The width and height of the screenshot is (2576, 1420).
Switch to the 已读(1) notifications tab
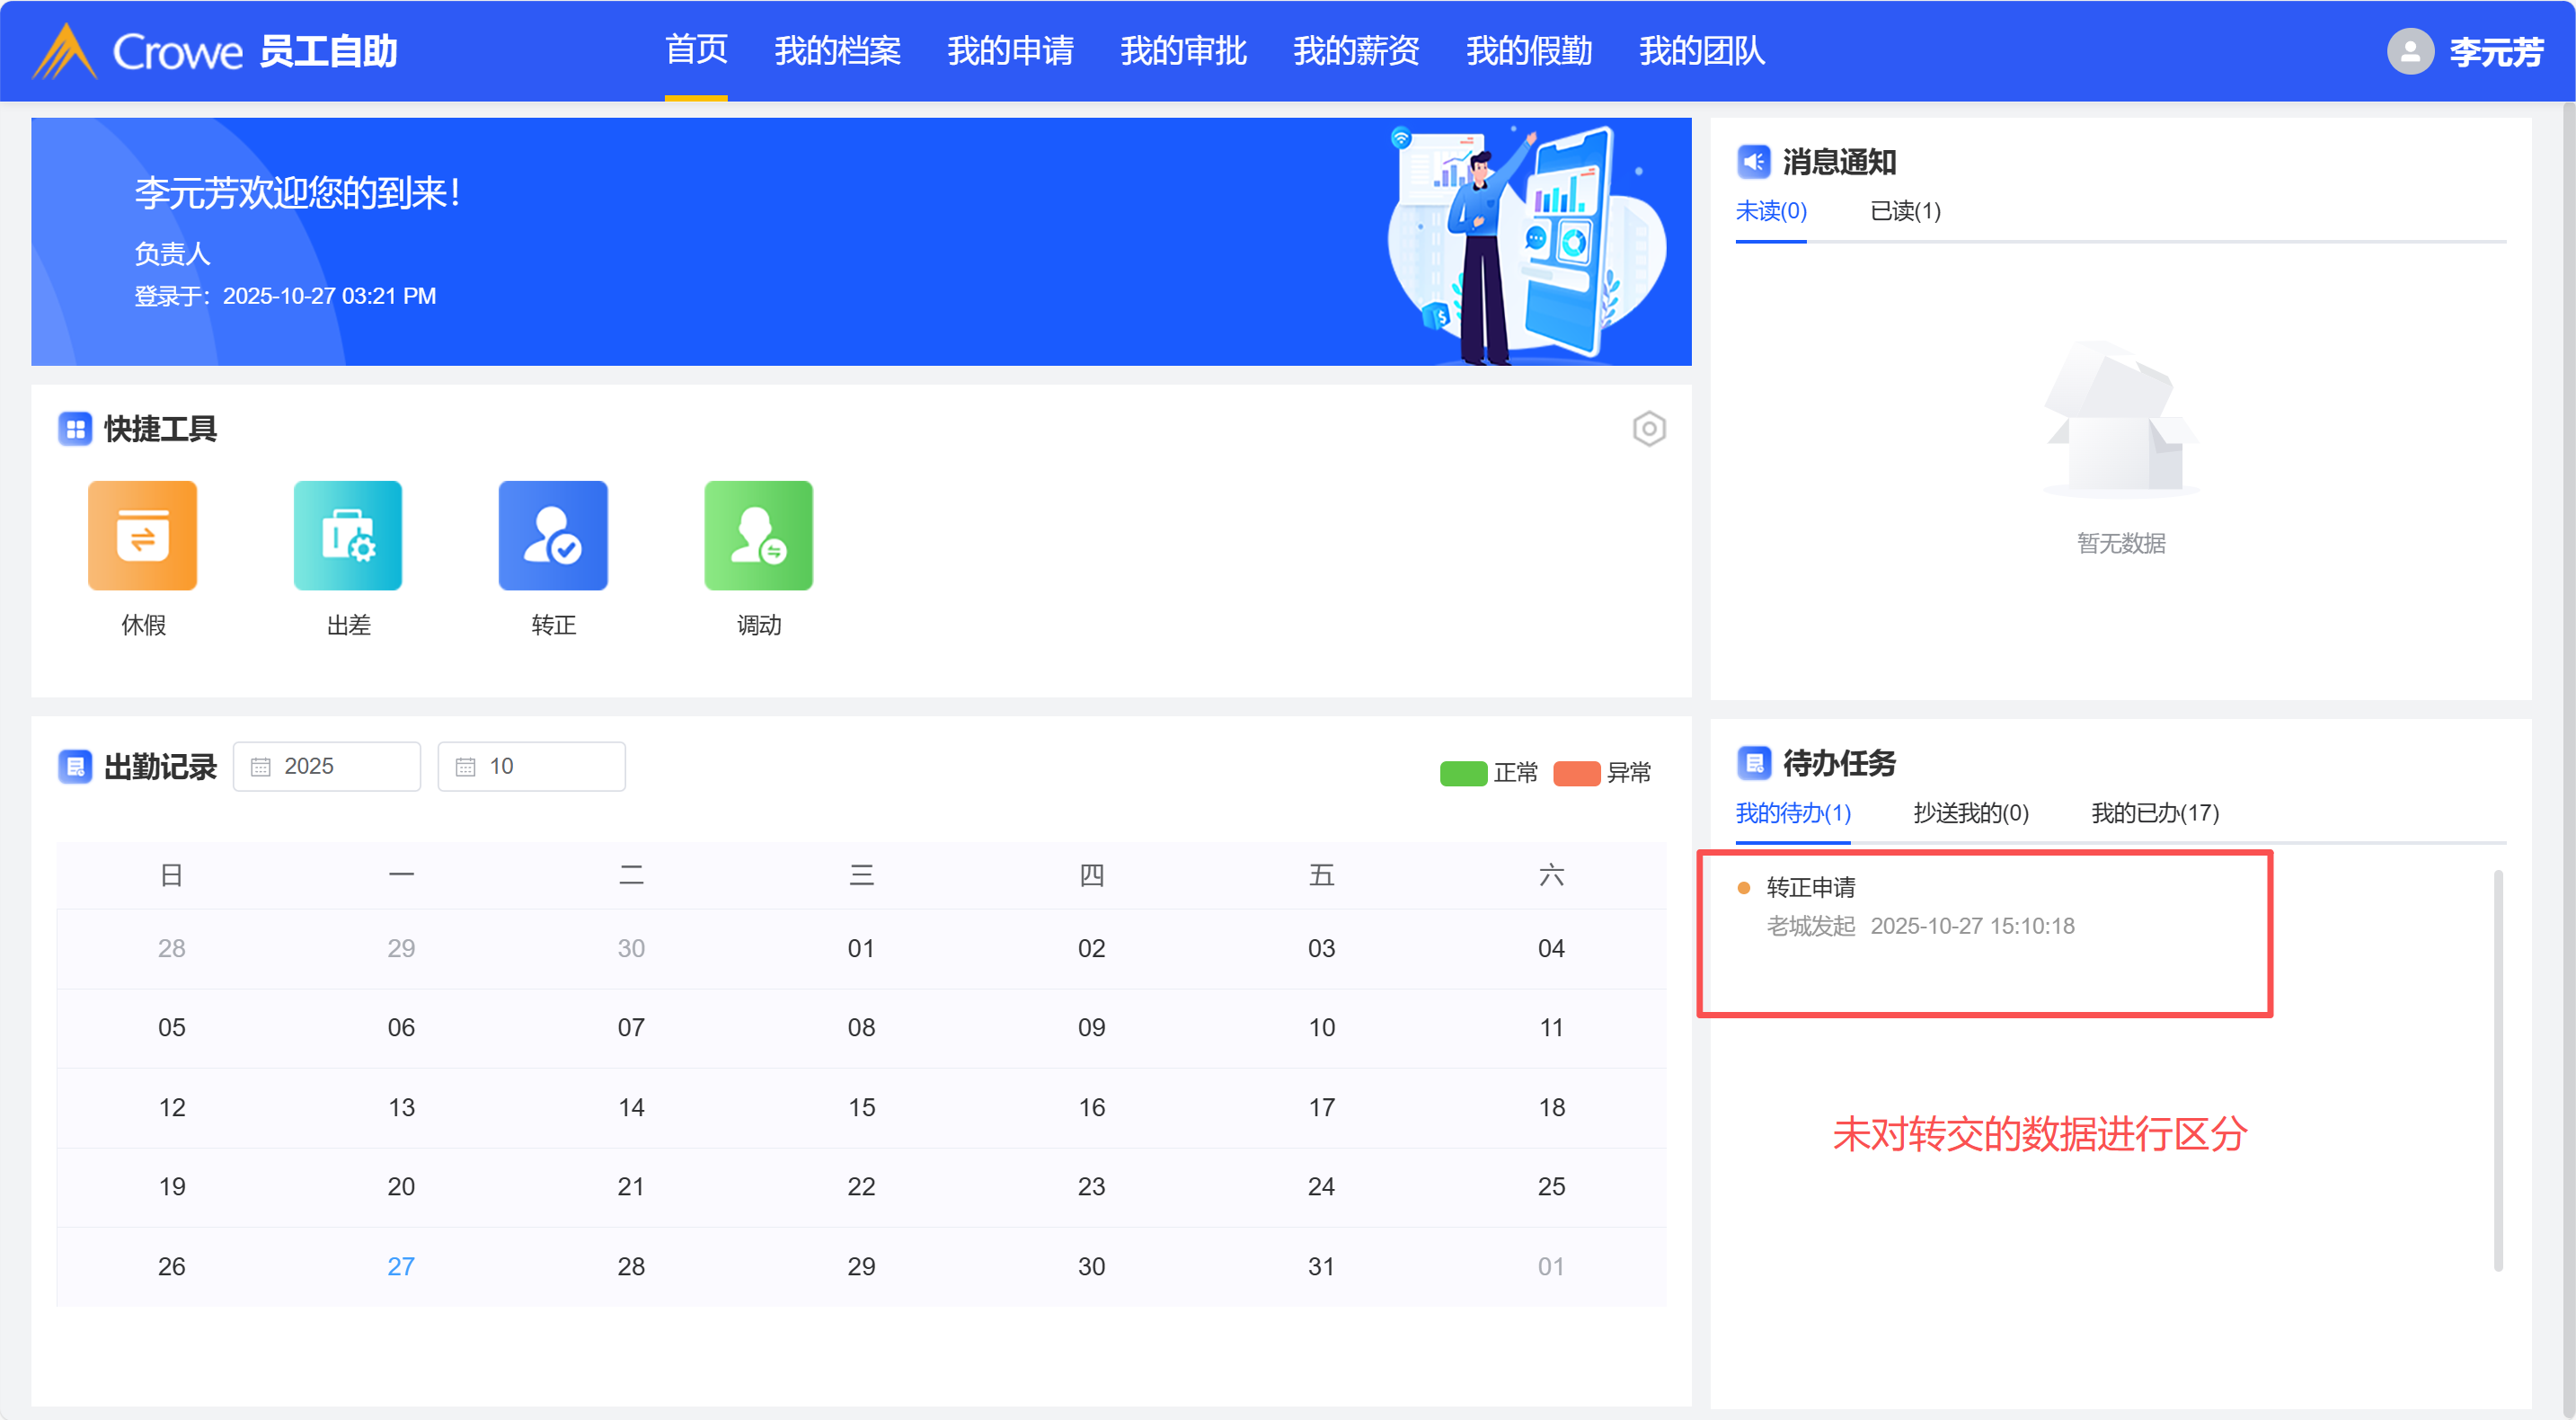click(x=1905, y=211)
